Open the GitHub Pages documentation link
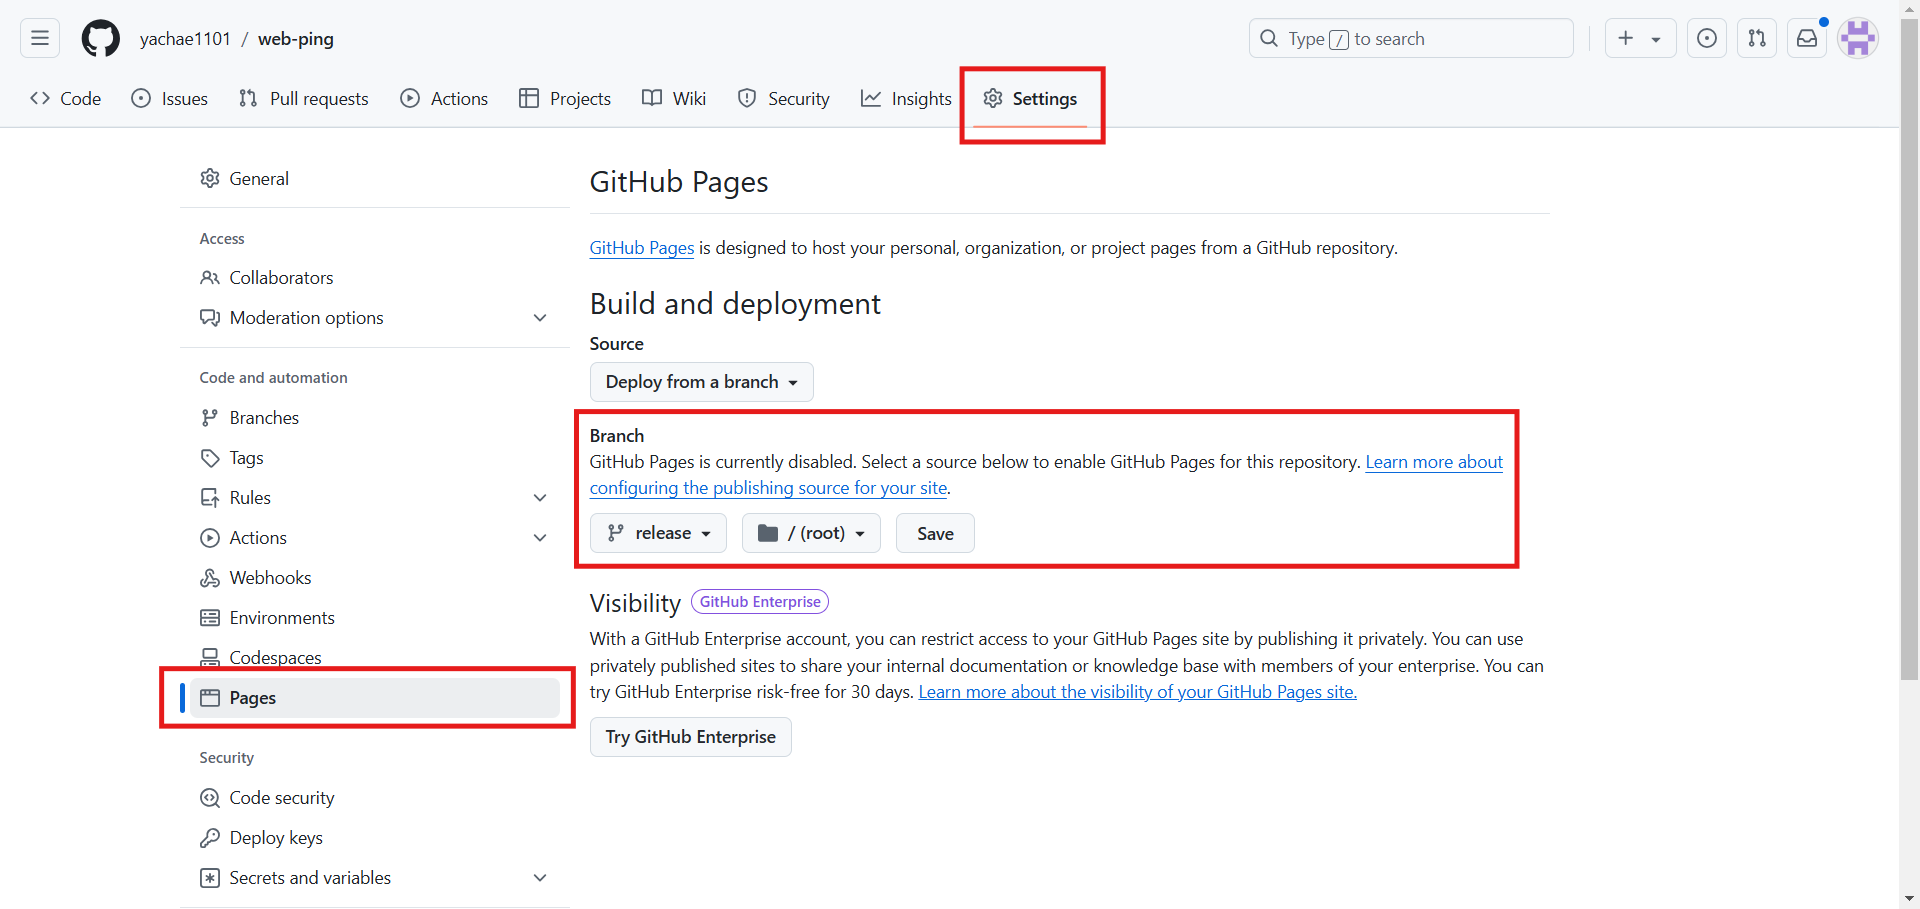The image size is (1920, 909). tap(642, 248)
